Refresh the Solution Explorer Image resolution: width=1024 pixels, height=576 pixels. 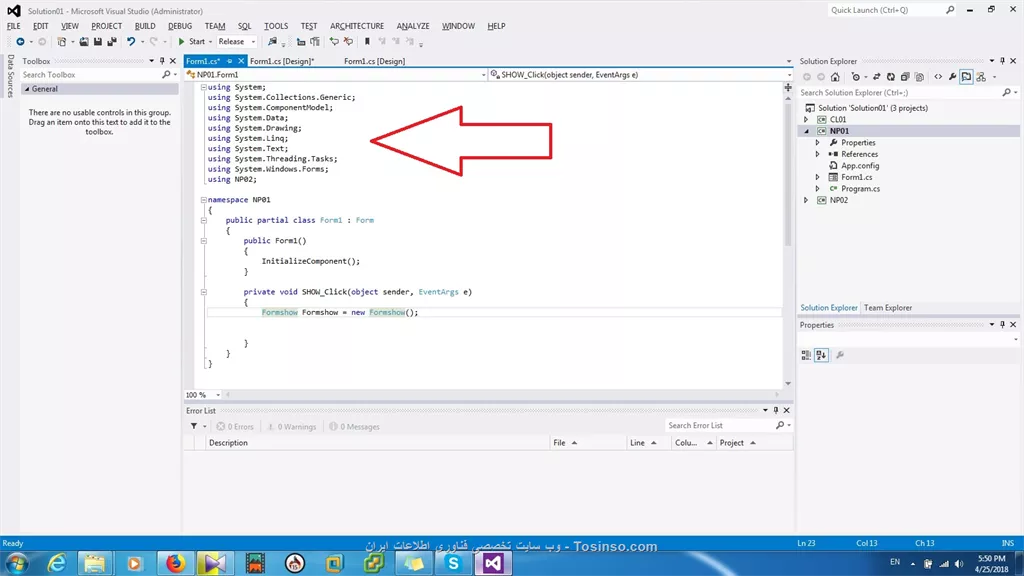click(x=891, y=77)
